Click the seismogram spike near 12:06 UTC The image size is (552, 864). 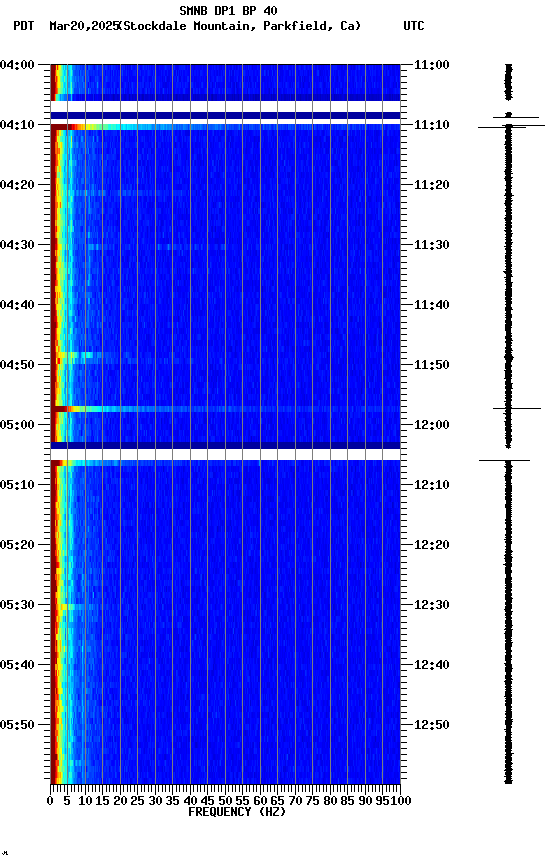coord(505,460)
